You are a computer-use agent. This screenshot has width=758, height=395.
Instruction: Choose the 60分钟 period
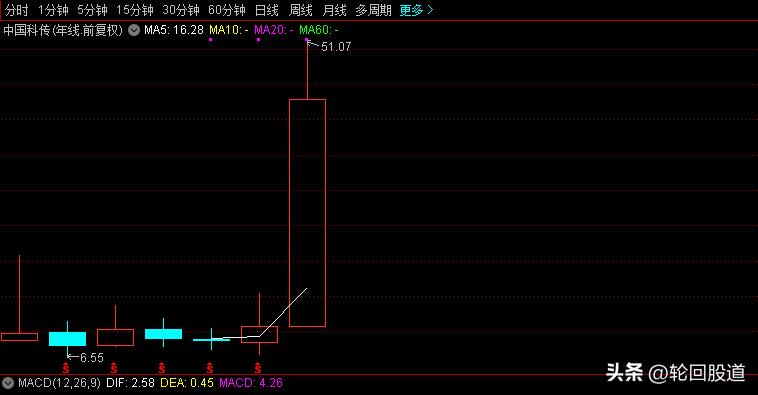click(x=227, y=10)
